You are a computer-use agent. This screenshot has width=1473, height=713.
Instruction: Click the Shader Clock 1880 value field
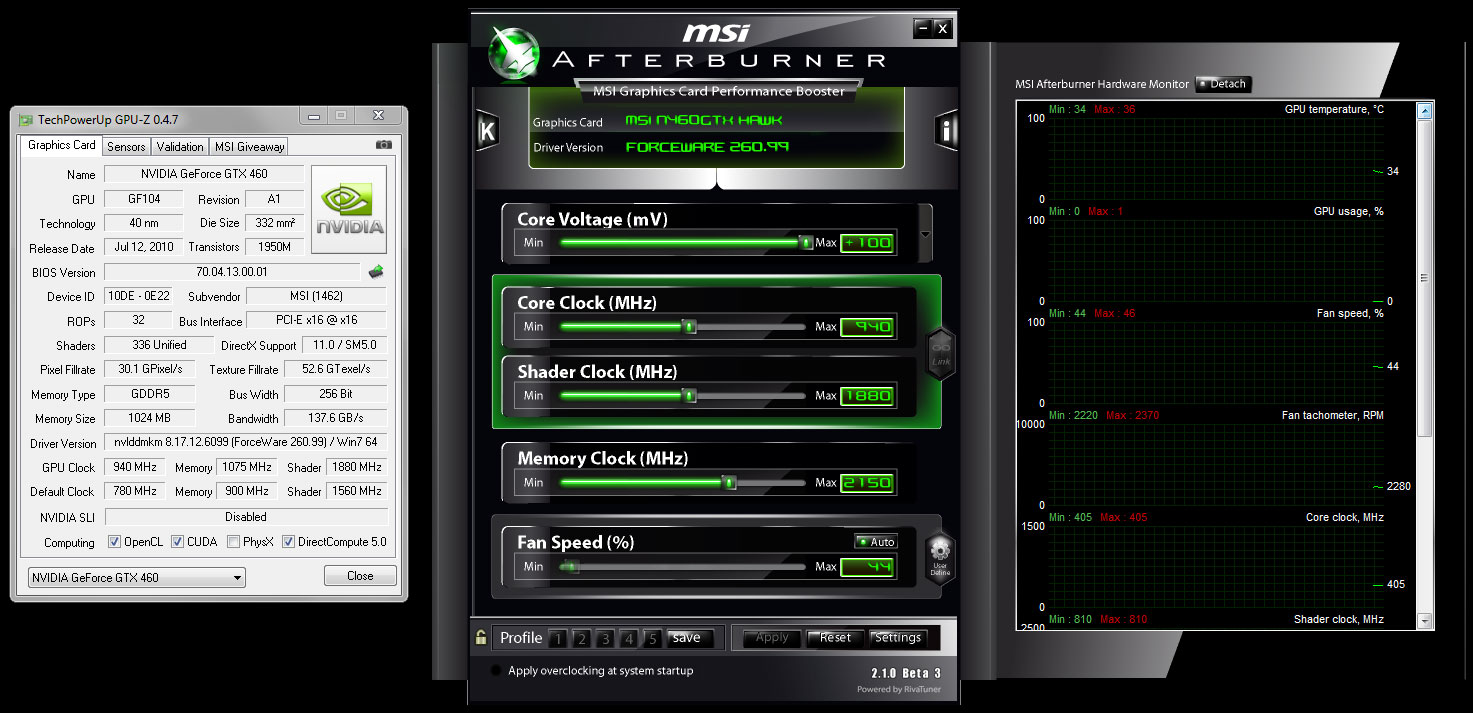(x=867, y=395)
